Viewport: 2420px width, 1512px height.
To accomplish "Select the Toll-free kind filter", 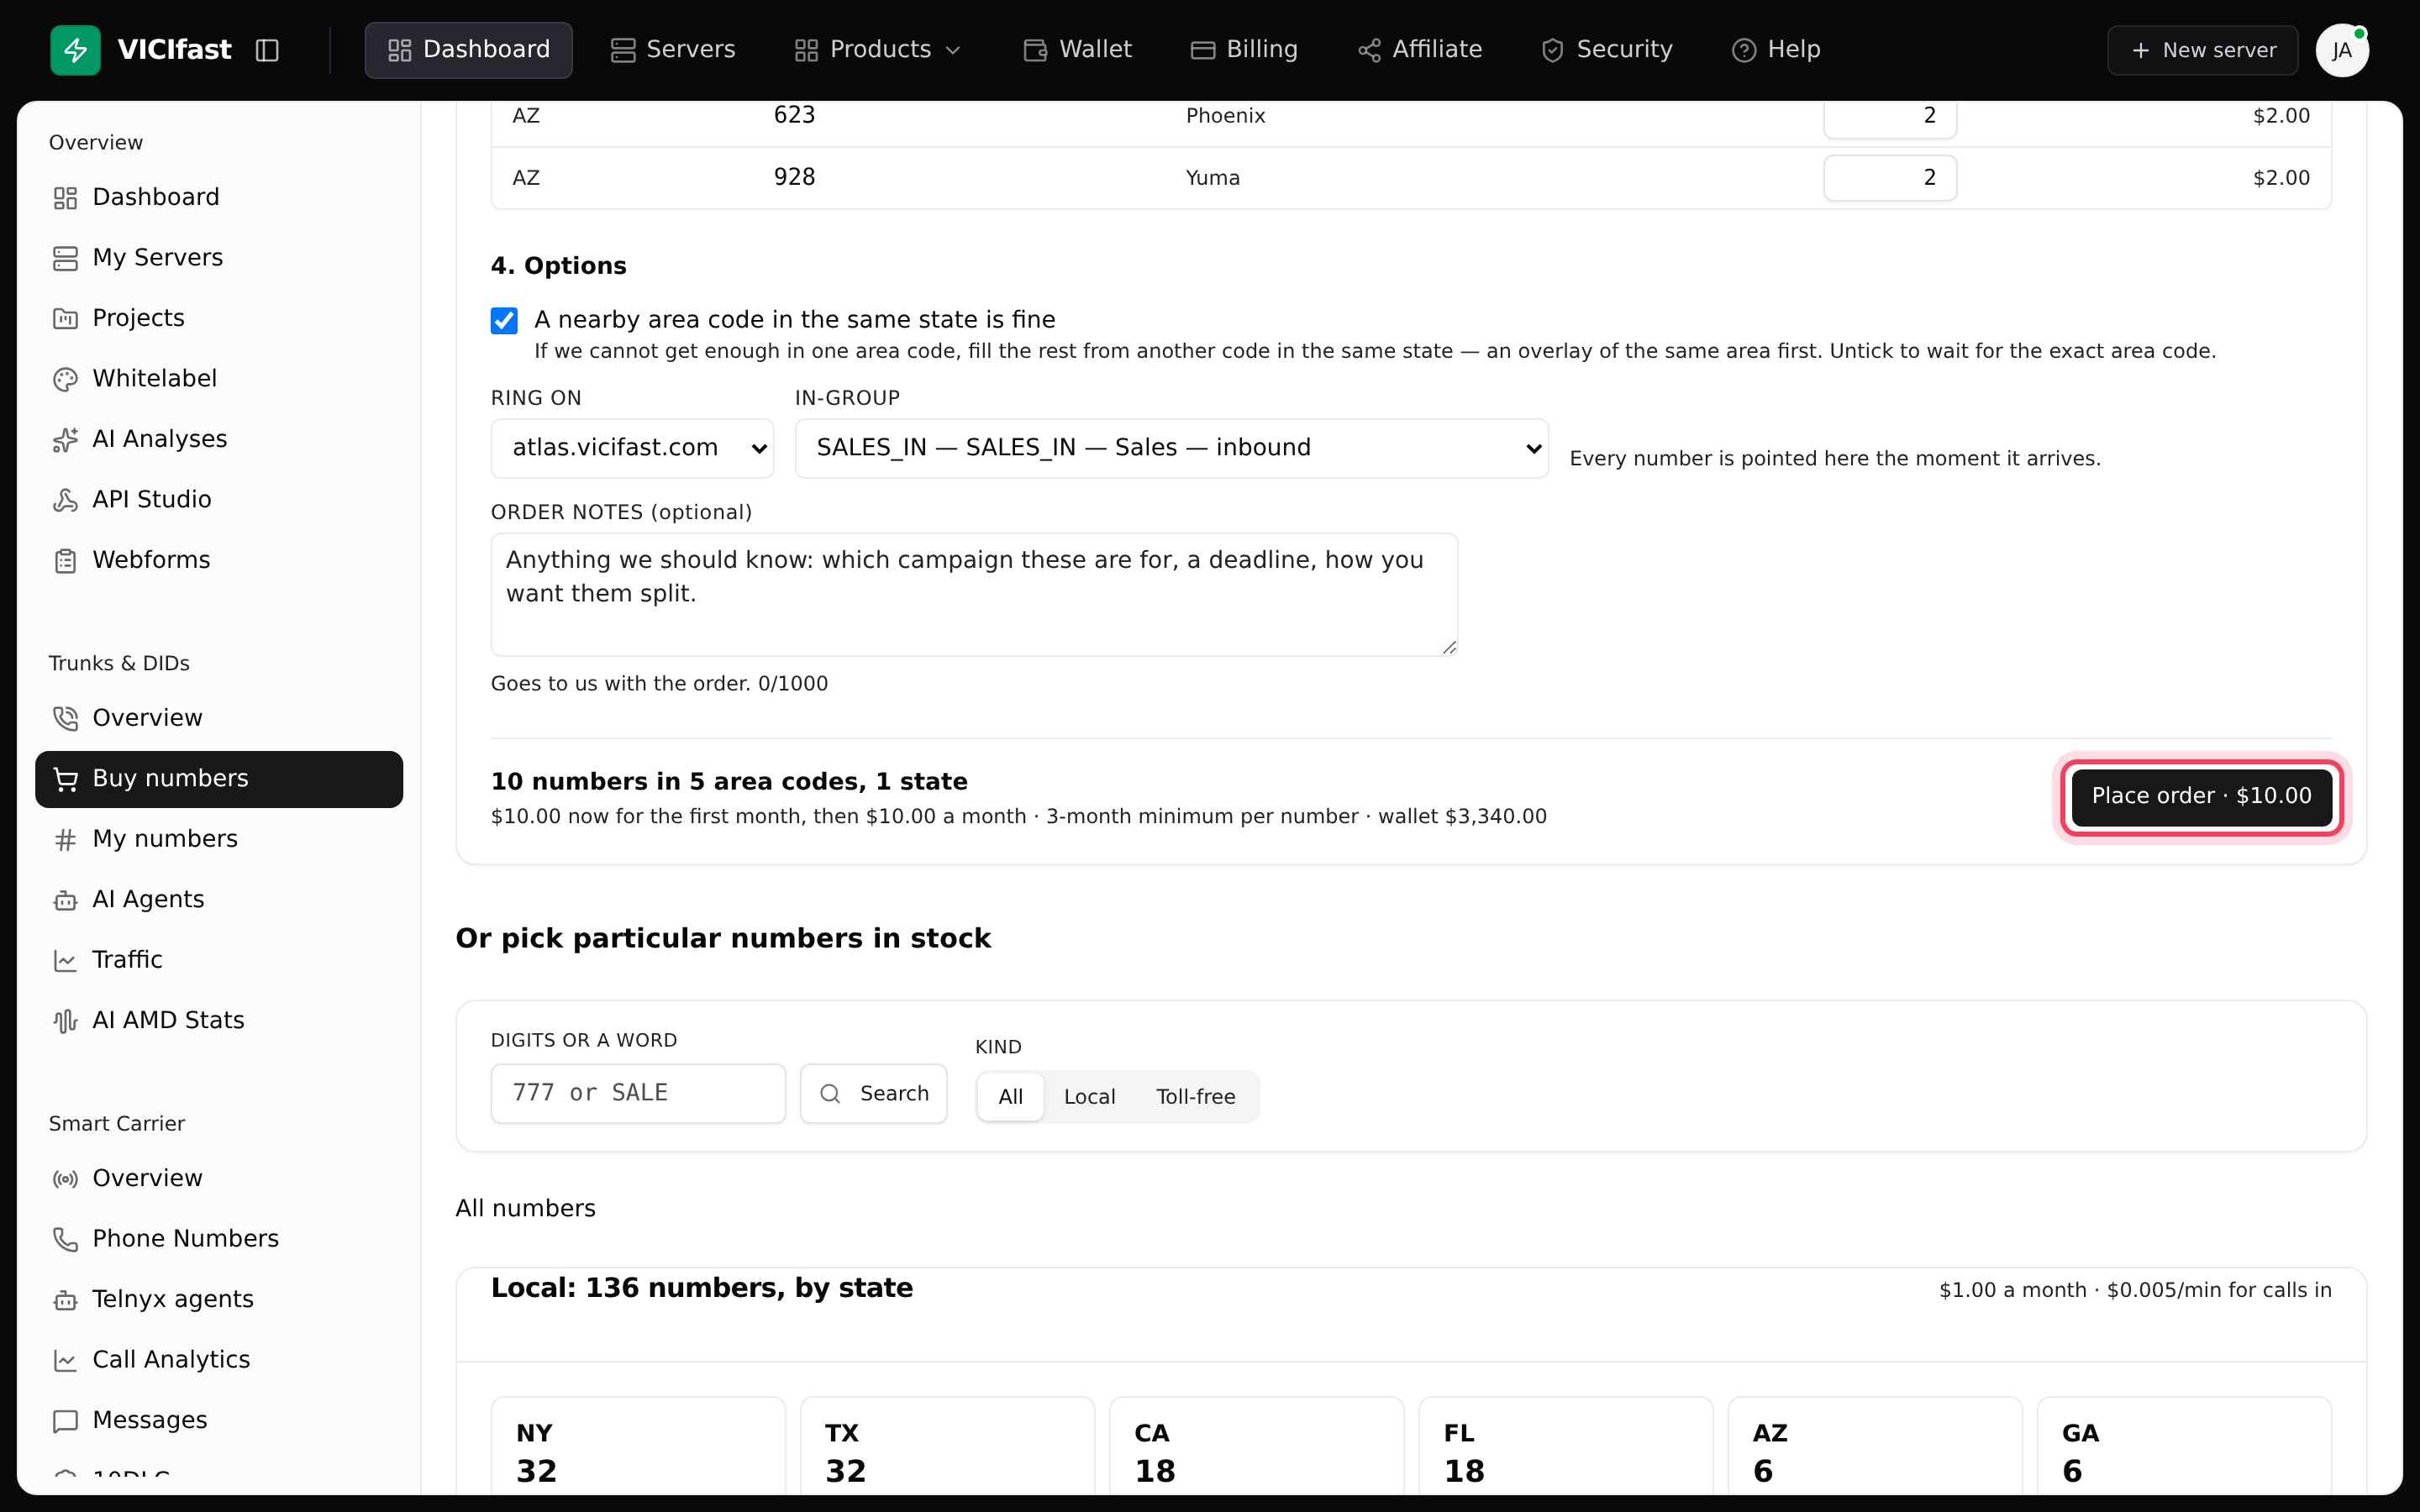I will click(1195, 1097).
